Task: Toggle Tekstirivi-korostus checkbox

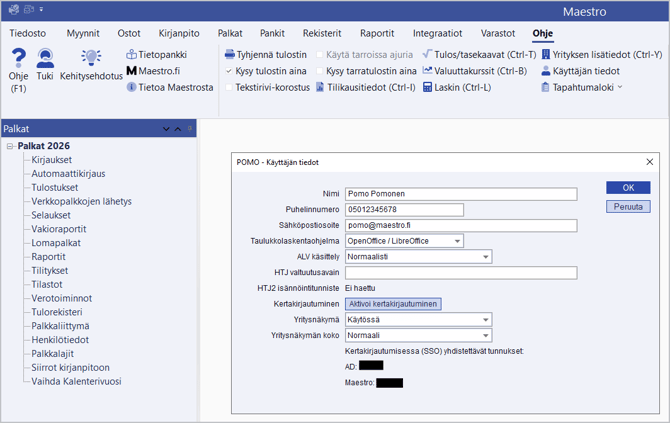Action: (x=229, y=88)
